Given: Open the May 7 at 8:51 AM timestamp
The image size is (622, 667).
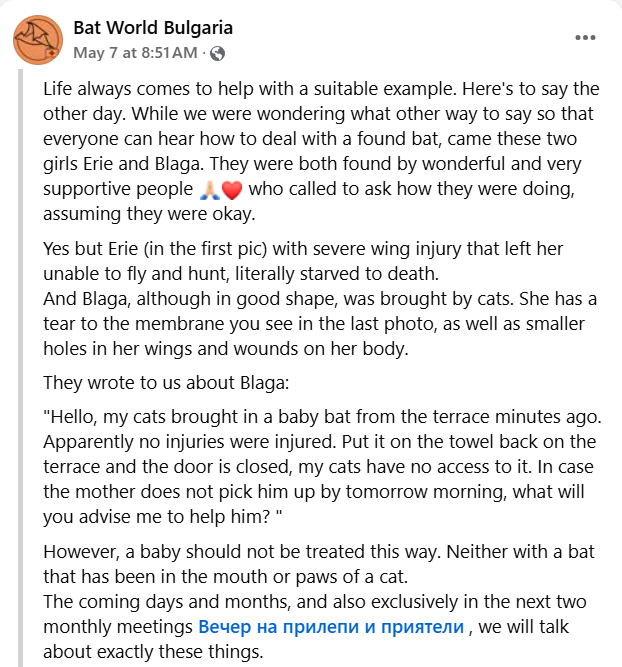Looking at the screenshot, I should tap(135, 53).
